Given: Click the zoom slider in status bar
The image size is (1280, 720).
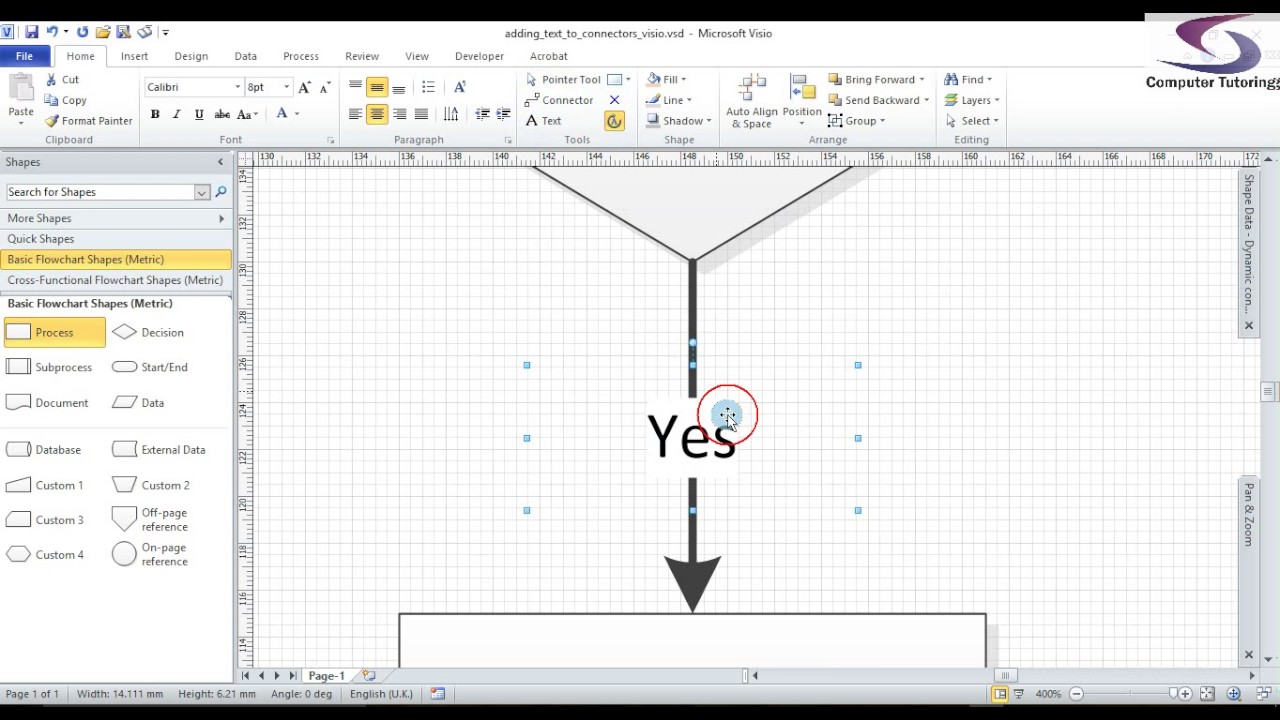Looking at the screenshot, I should pos(1129,694).
